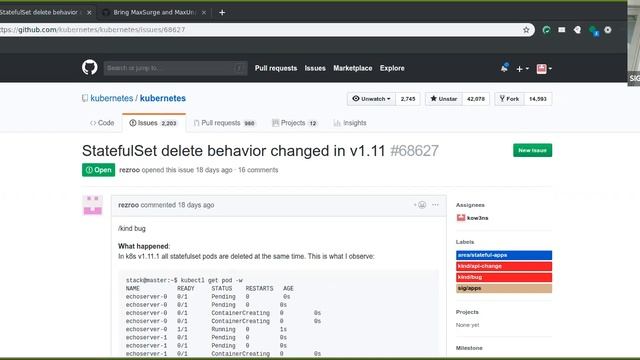The image size is (640, 360).
Task: Switch to Bring MaxSurge browser tab
Action: tap(154, 12)
